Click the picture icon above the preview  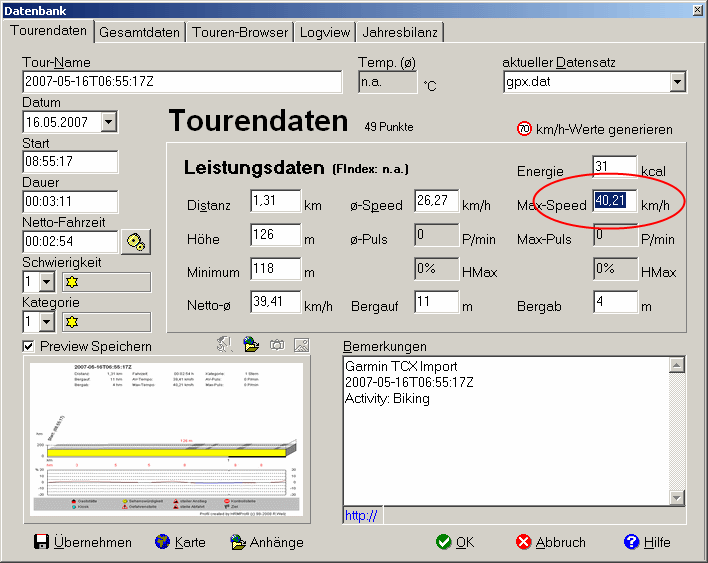point(301,345)
